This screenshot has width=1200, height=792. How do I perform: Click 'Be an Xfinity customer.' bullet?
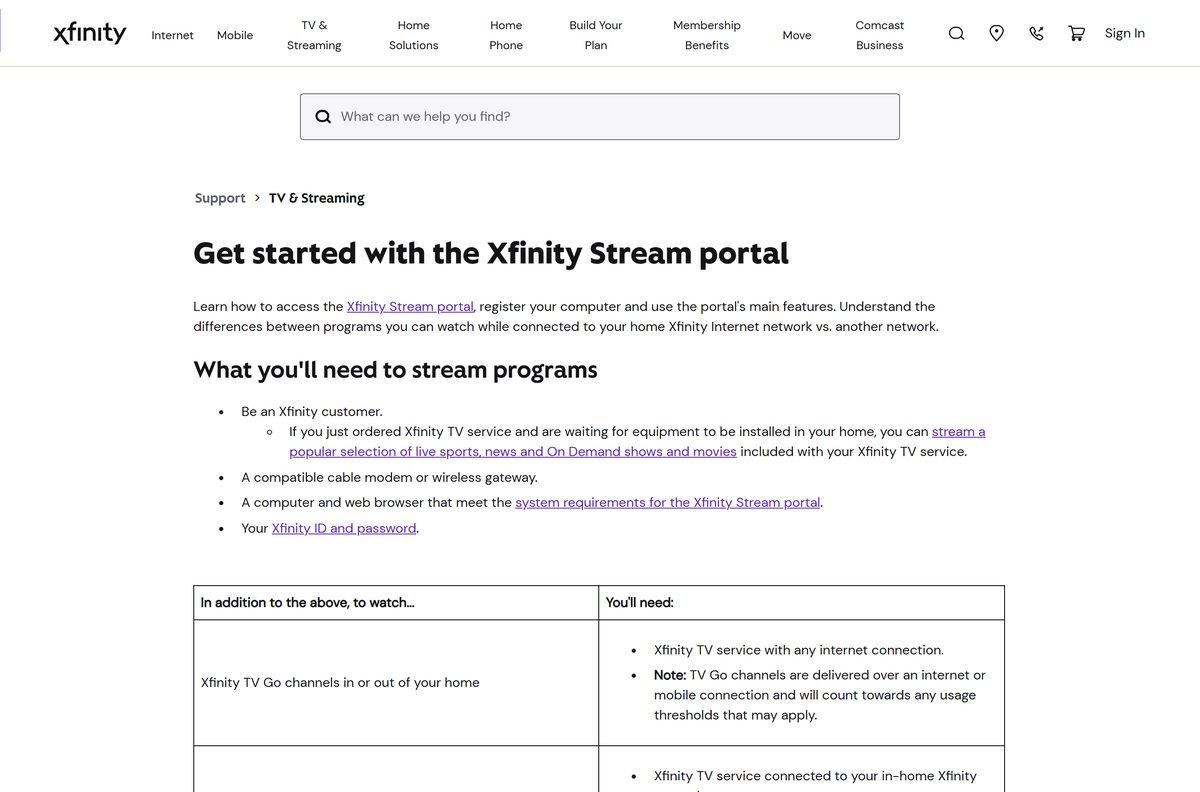tap(312, 411)
